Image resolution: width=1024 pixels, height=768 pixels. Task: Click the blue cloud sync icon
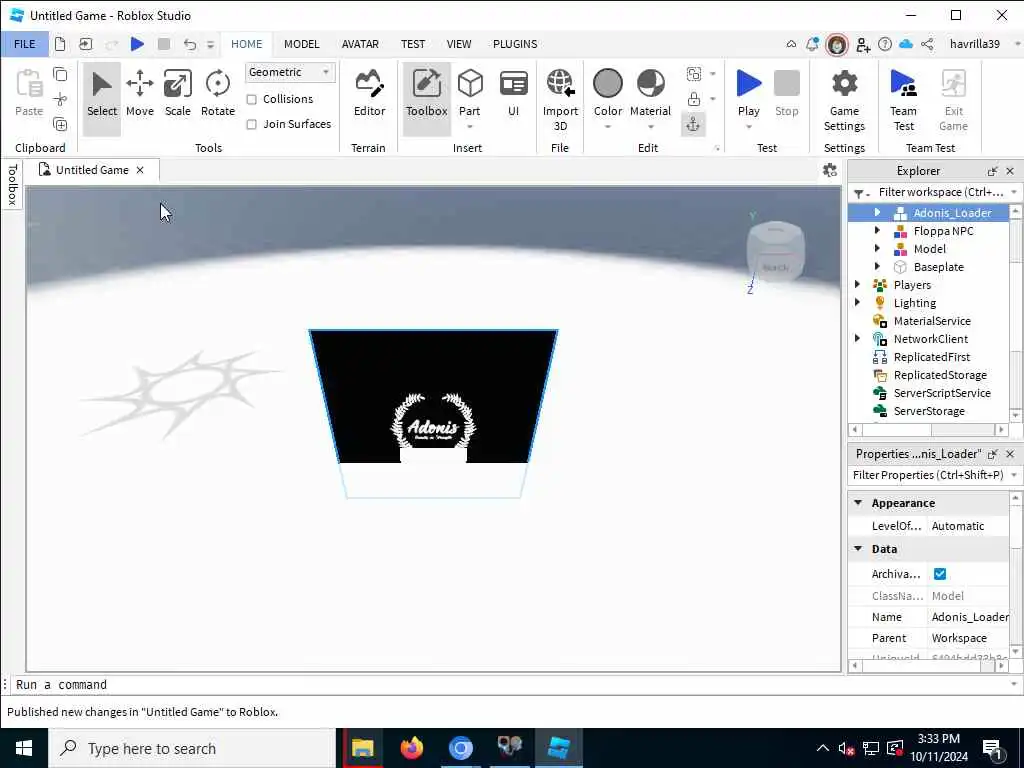coord(906,44)
